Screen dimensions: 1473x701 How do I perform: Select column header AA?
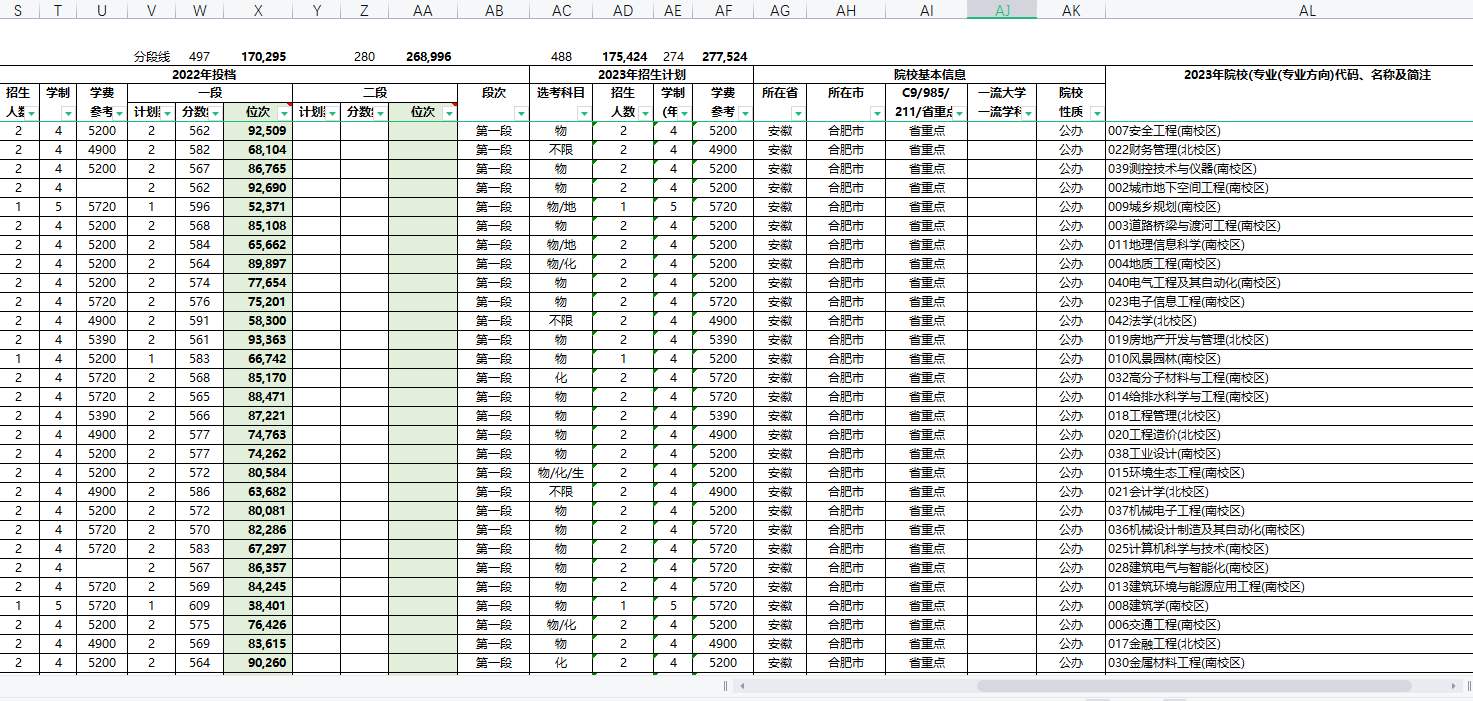tap(423, 9)
